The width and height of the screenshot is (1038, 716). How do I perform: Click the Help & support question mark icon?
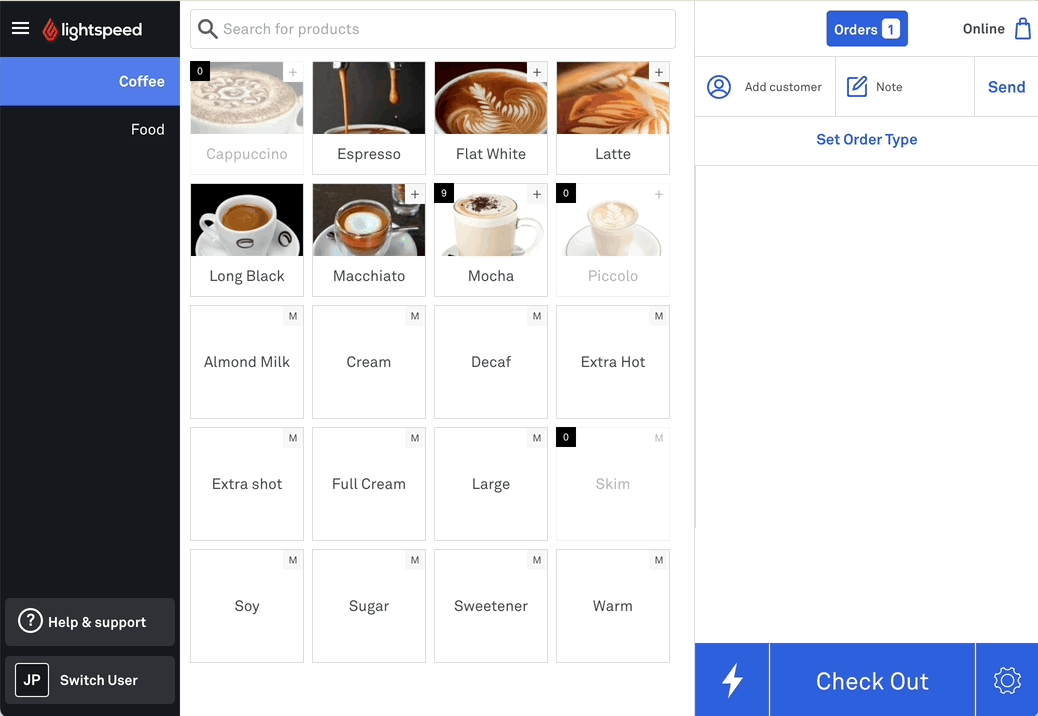tap(30, 622)
